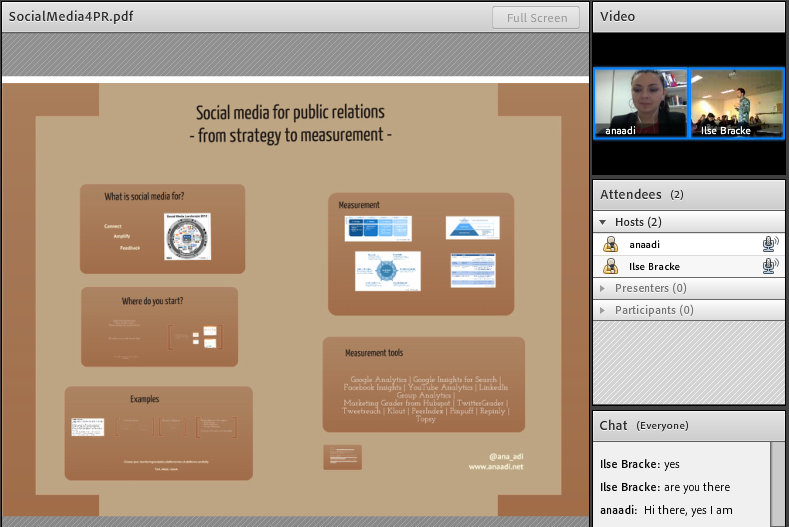
Task: Collapse the Hosts (2) group
Action: pos(603,222)
